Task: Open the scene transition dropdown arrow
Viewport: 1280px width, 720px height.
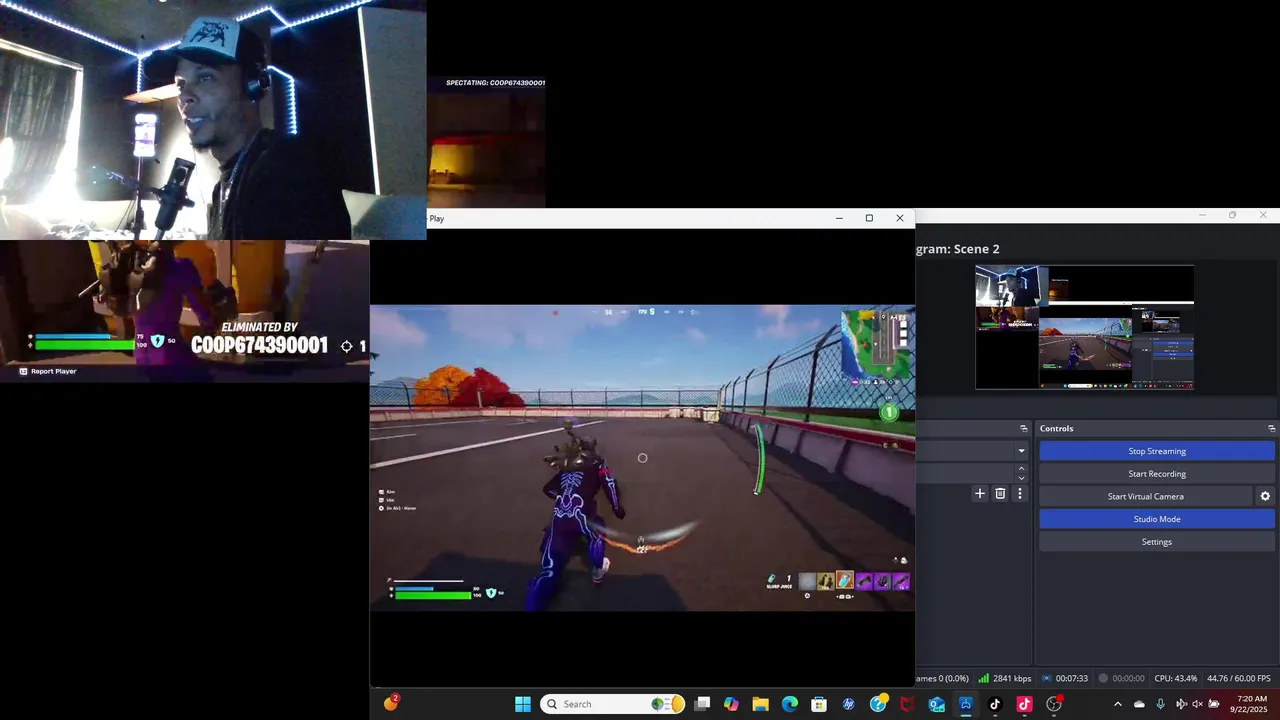Action: click(x=1021, y=451)
